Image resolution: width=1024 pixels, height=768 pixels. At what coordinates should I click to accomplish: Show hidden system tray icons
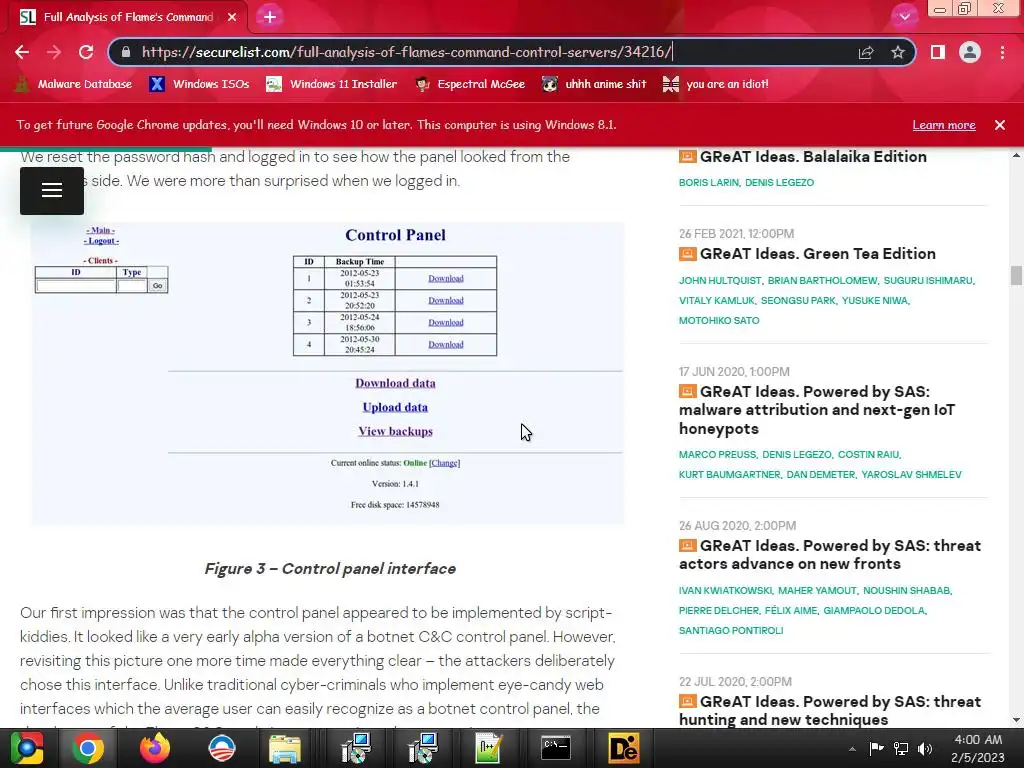click(852, 749)
